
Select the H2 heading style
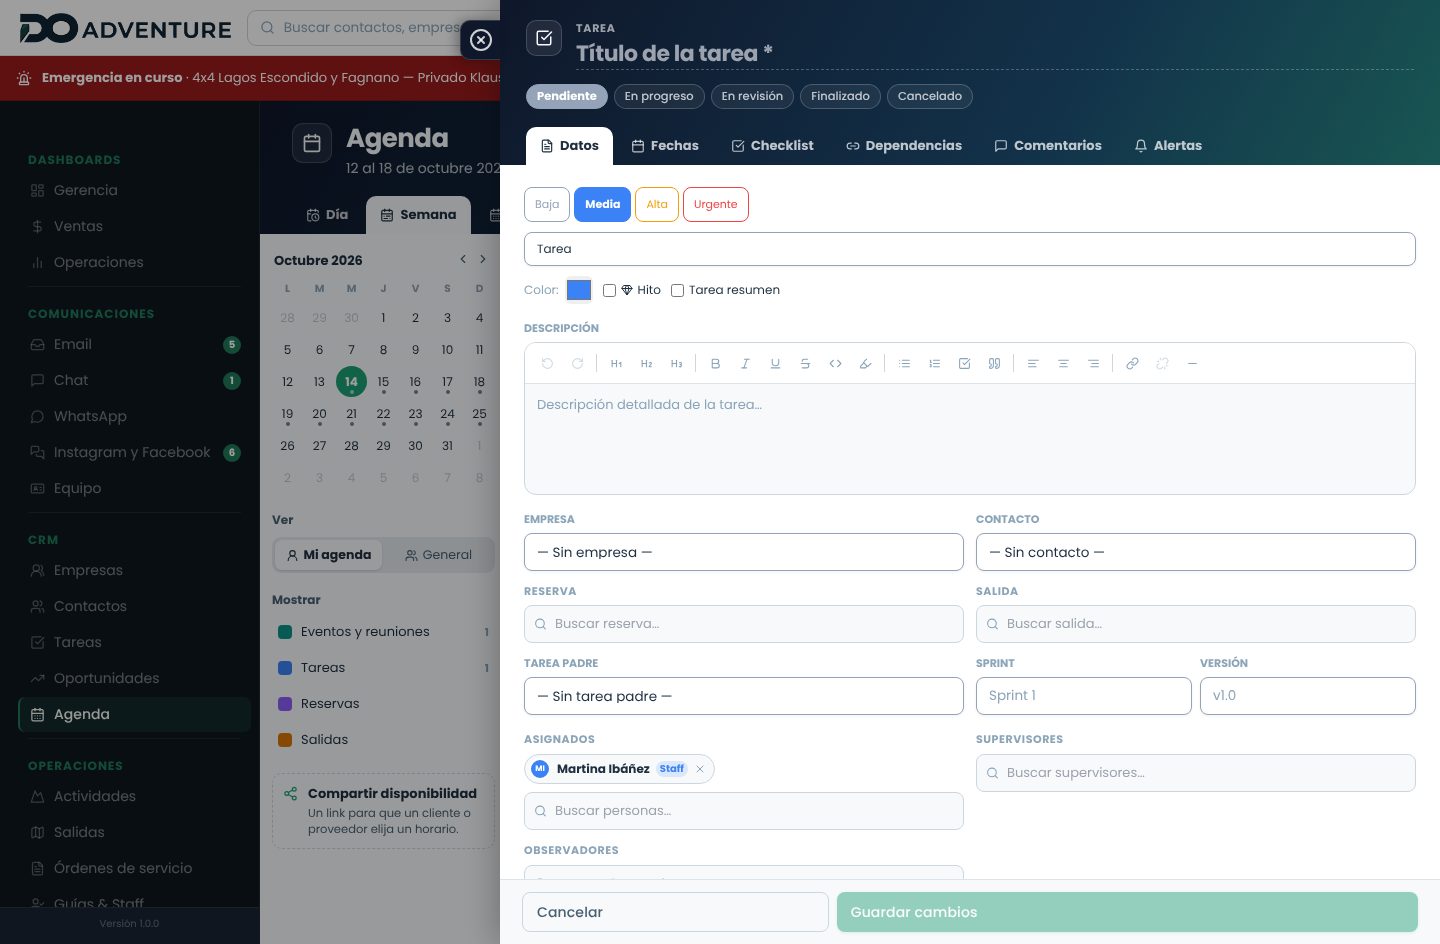(x=646, y=364)
